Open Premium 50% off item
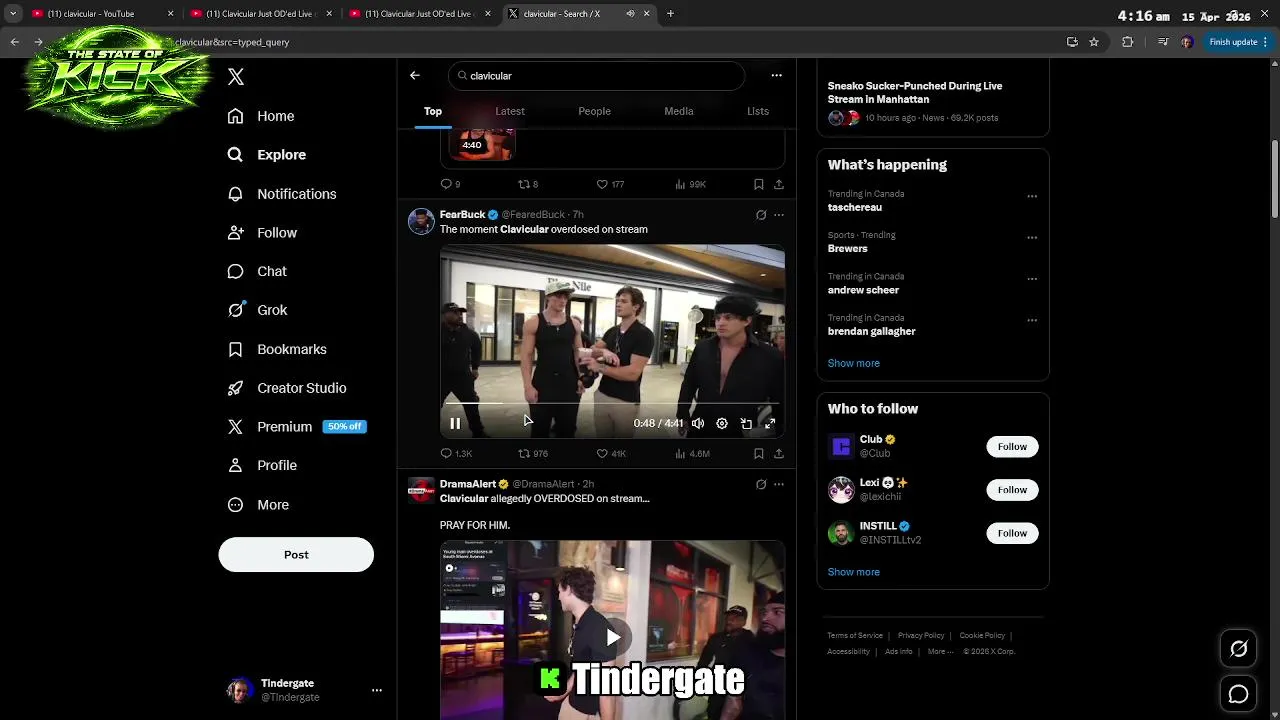The image size is (1280, 720). [x=297, y=427]
